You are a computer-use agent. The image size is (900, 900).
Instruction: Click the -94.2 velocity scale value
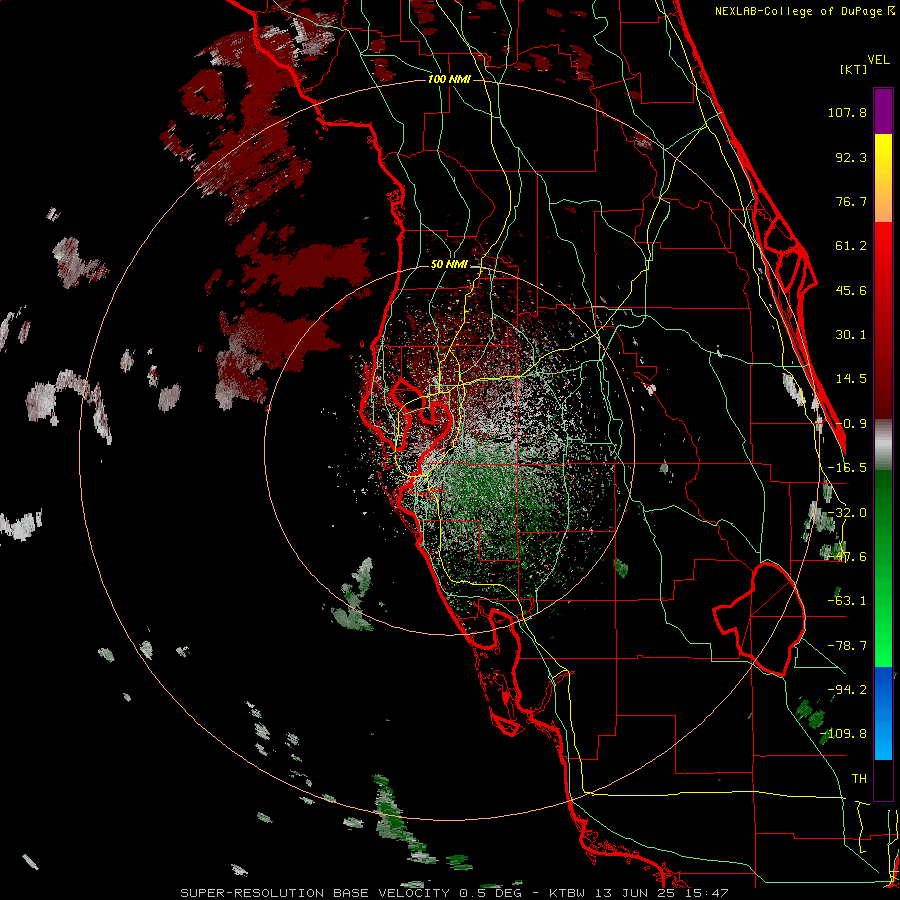click(x=847, y=690)
